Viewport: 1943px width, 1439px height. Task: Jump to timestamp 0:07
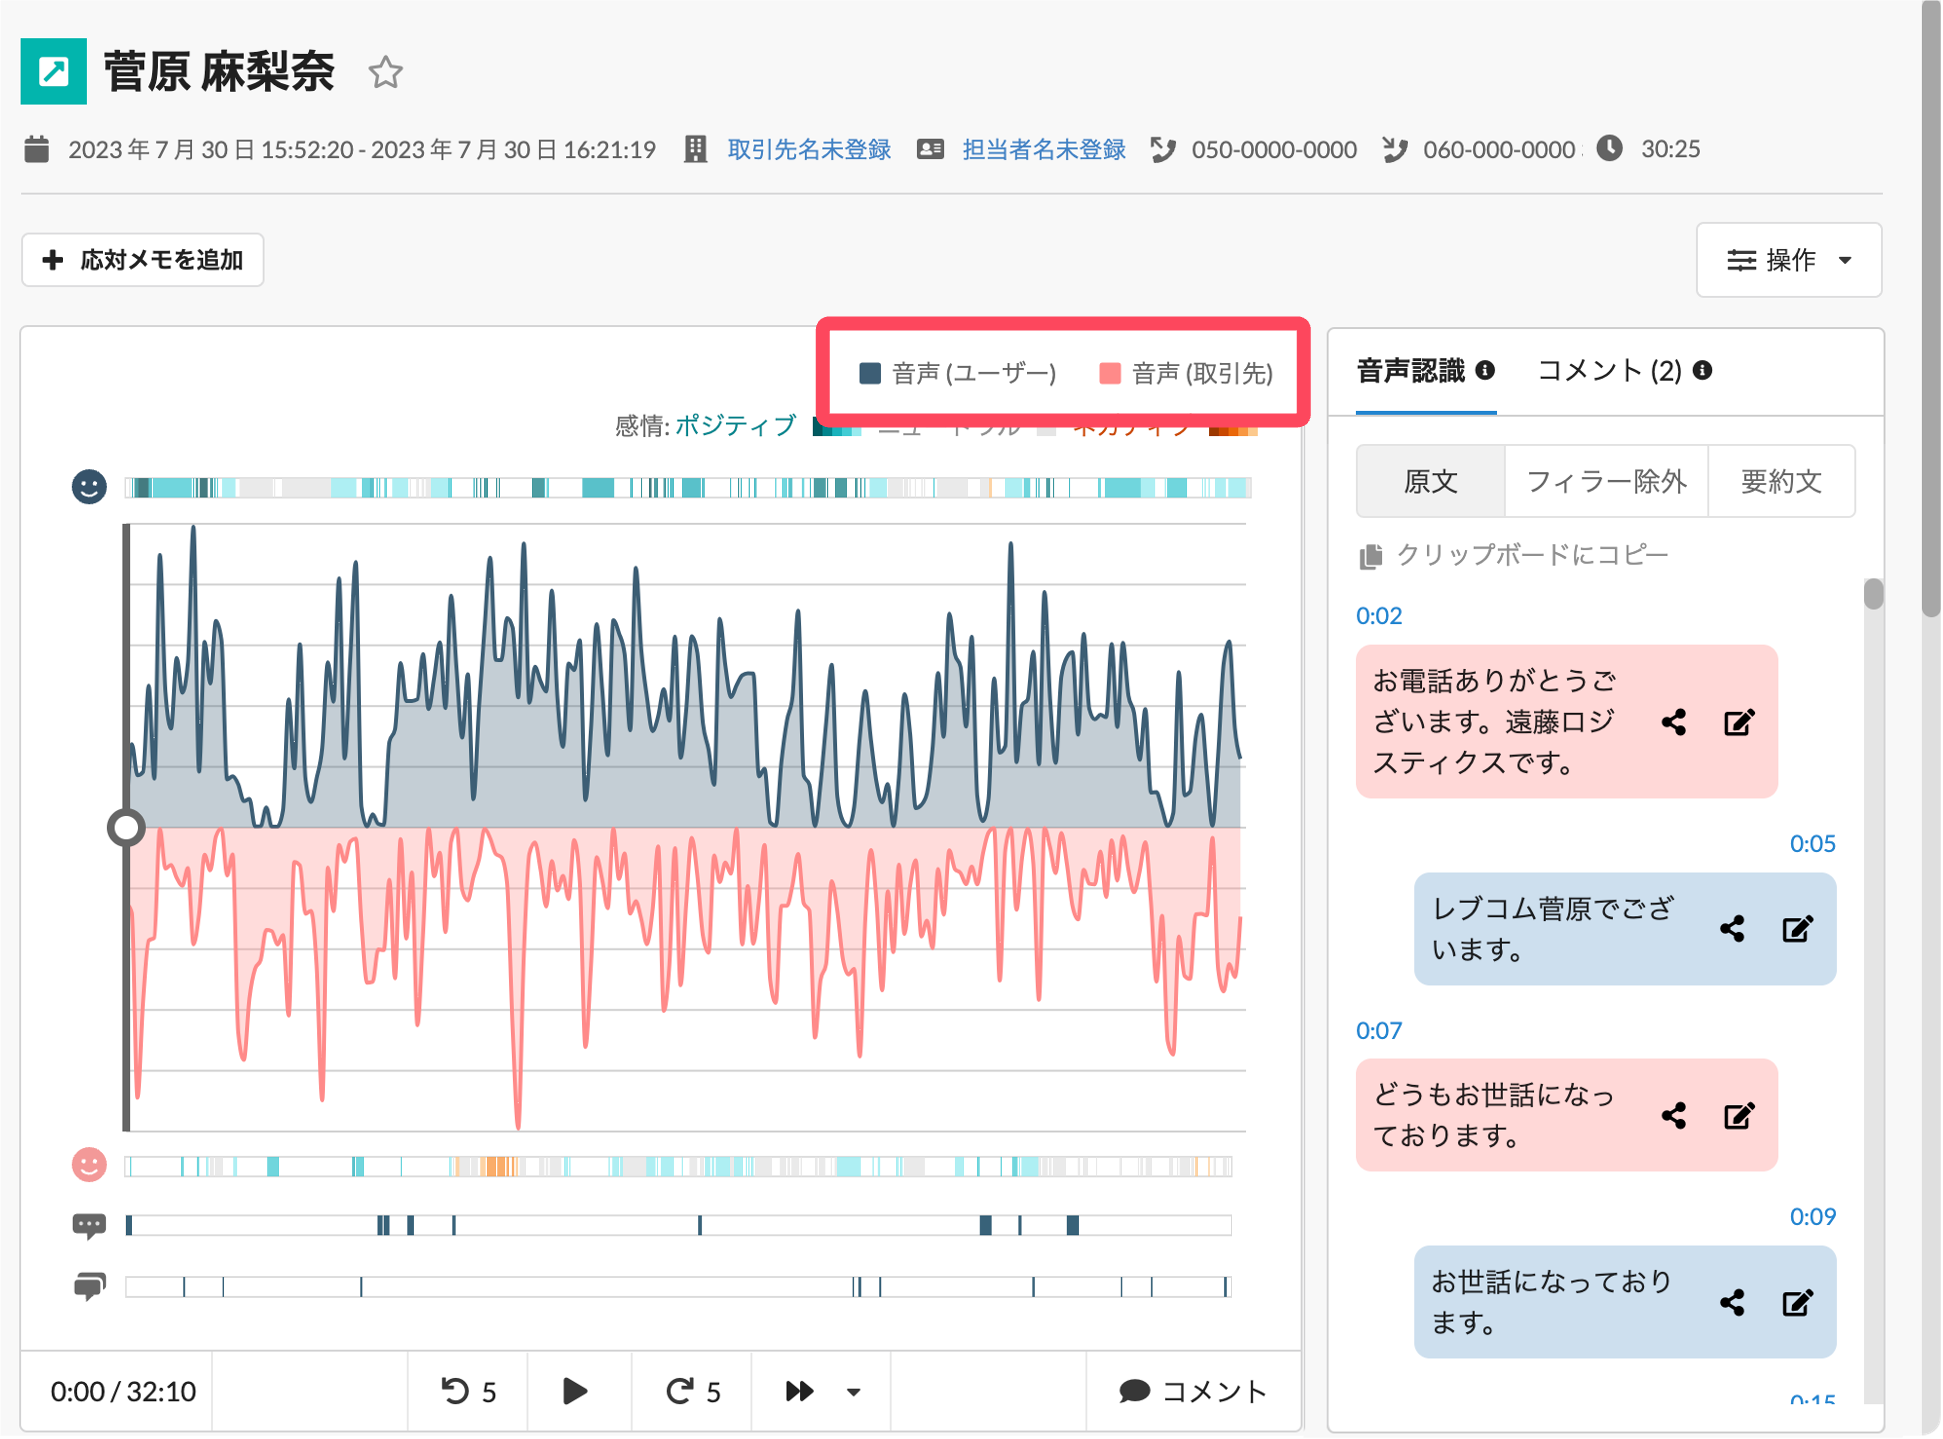pos(1379,1030)
